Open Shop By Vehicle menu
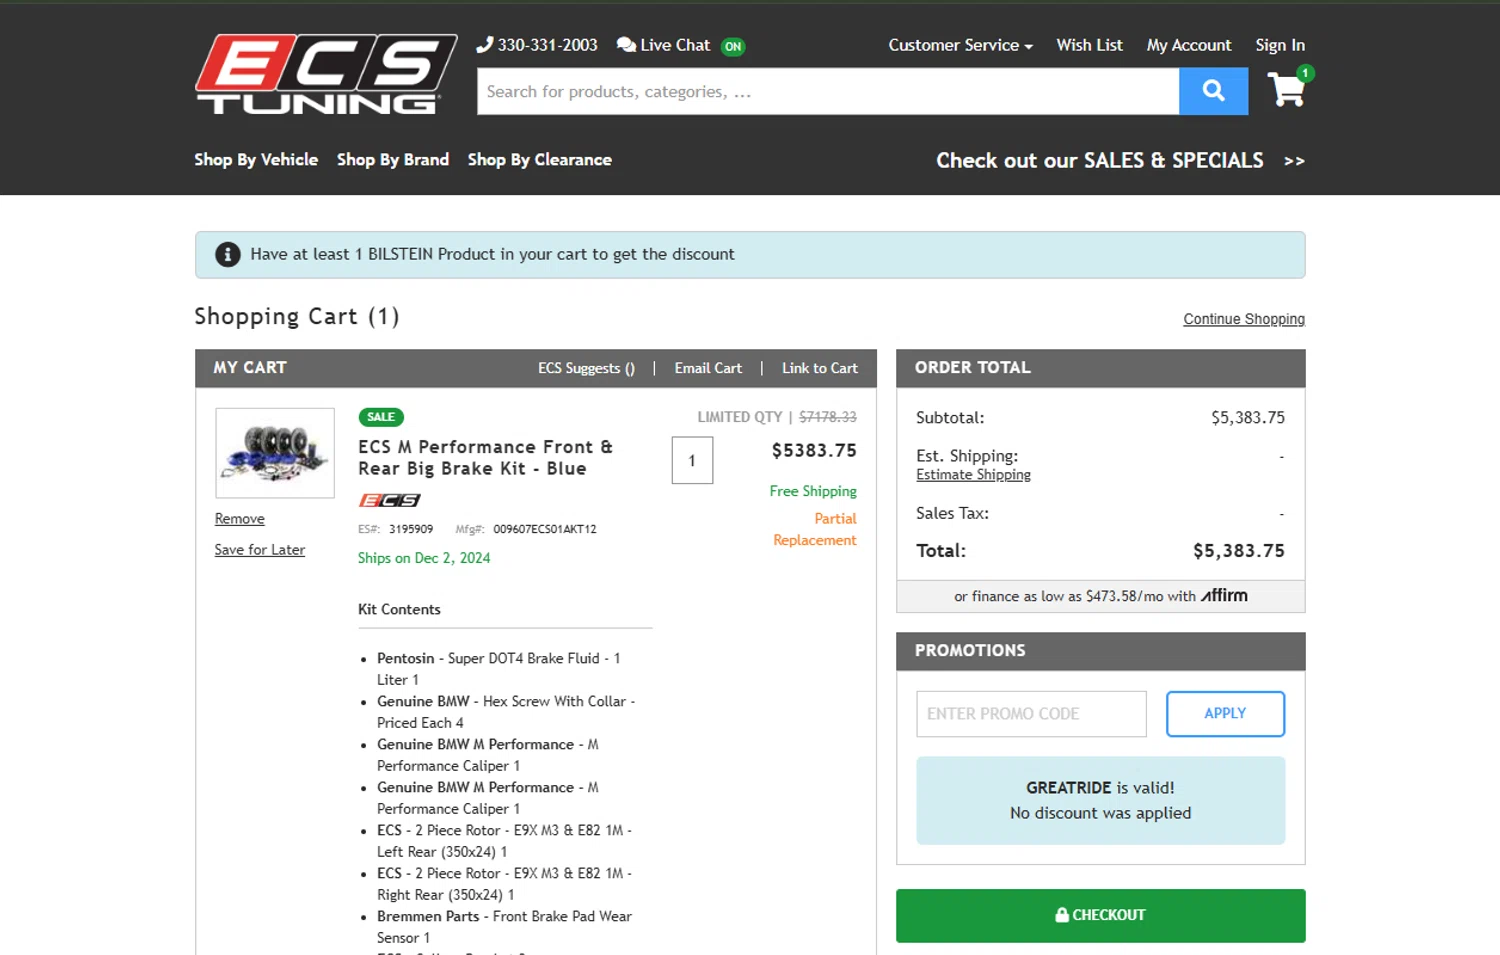The height and width of the screenshot is (955, 1500). [x=256, y=159]
